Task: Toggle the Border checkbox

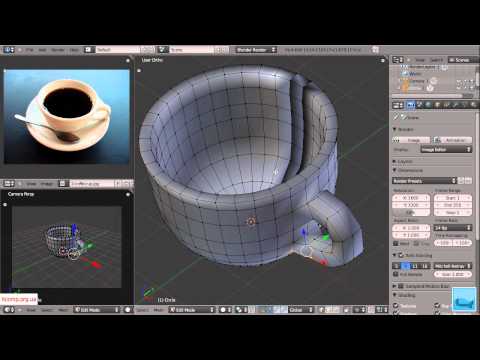Action: [x=396, y=244]
